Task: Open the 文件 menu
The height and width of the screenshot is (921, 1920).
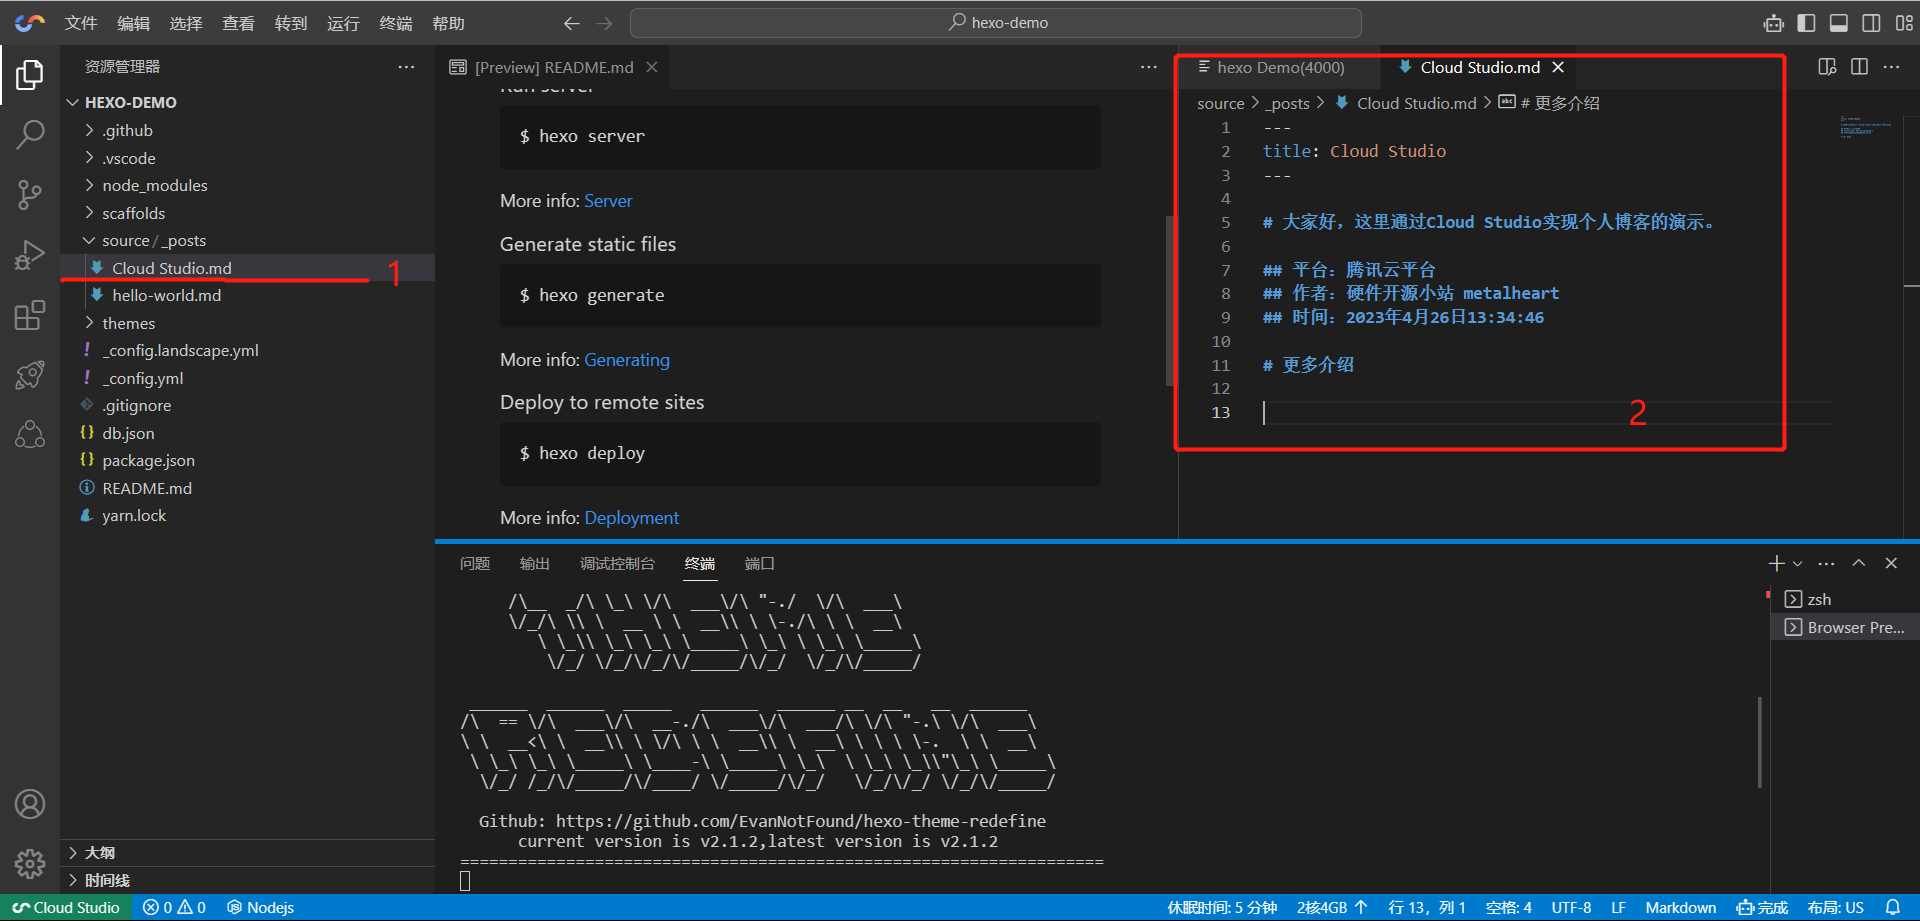Action: tap(81, 23)
